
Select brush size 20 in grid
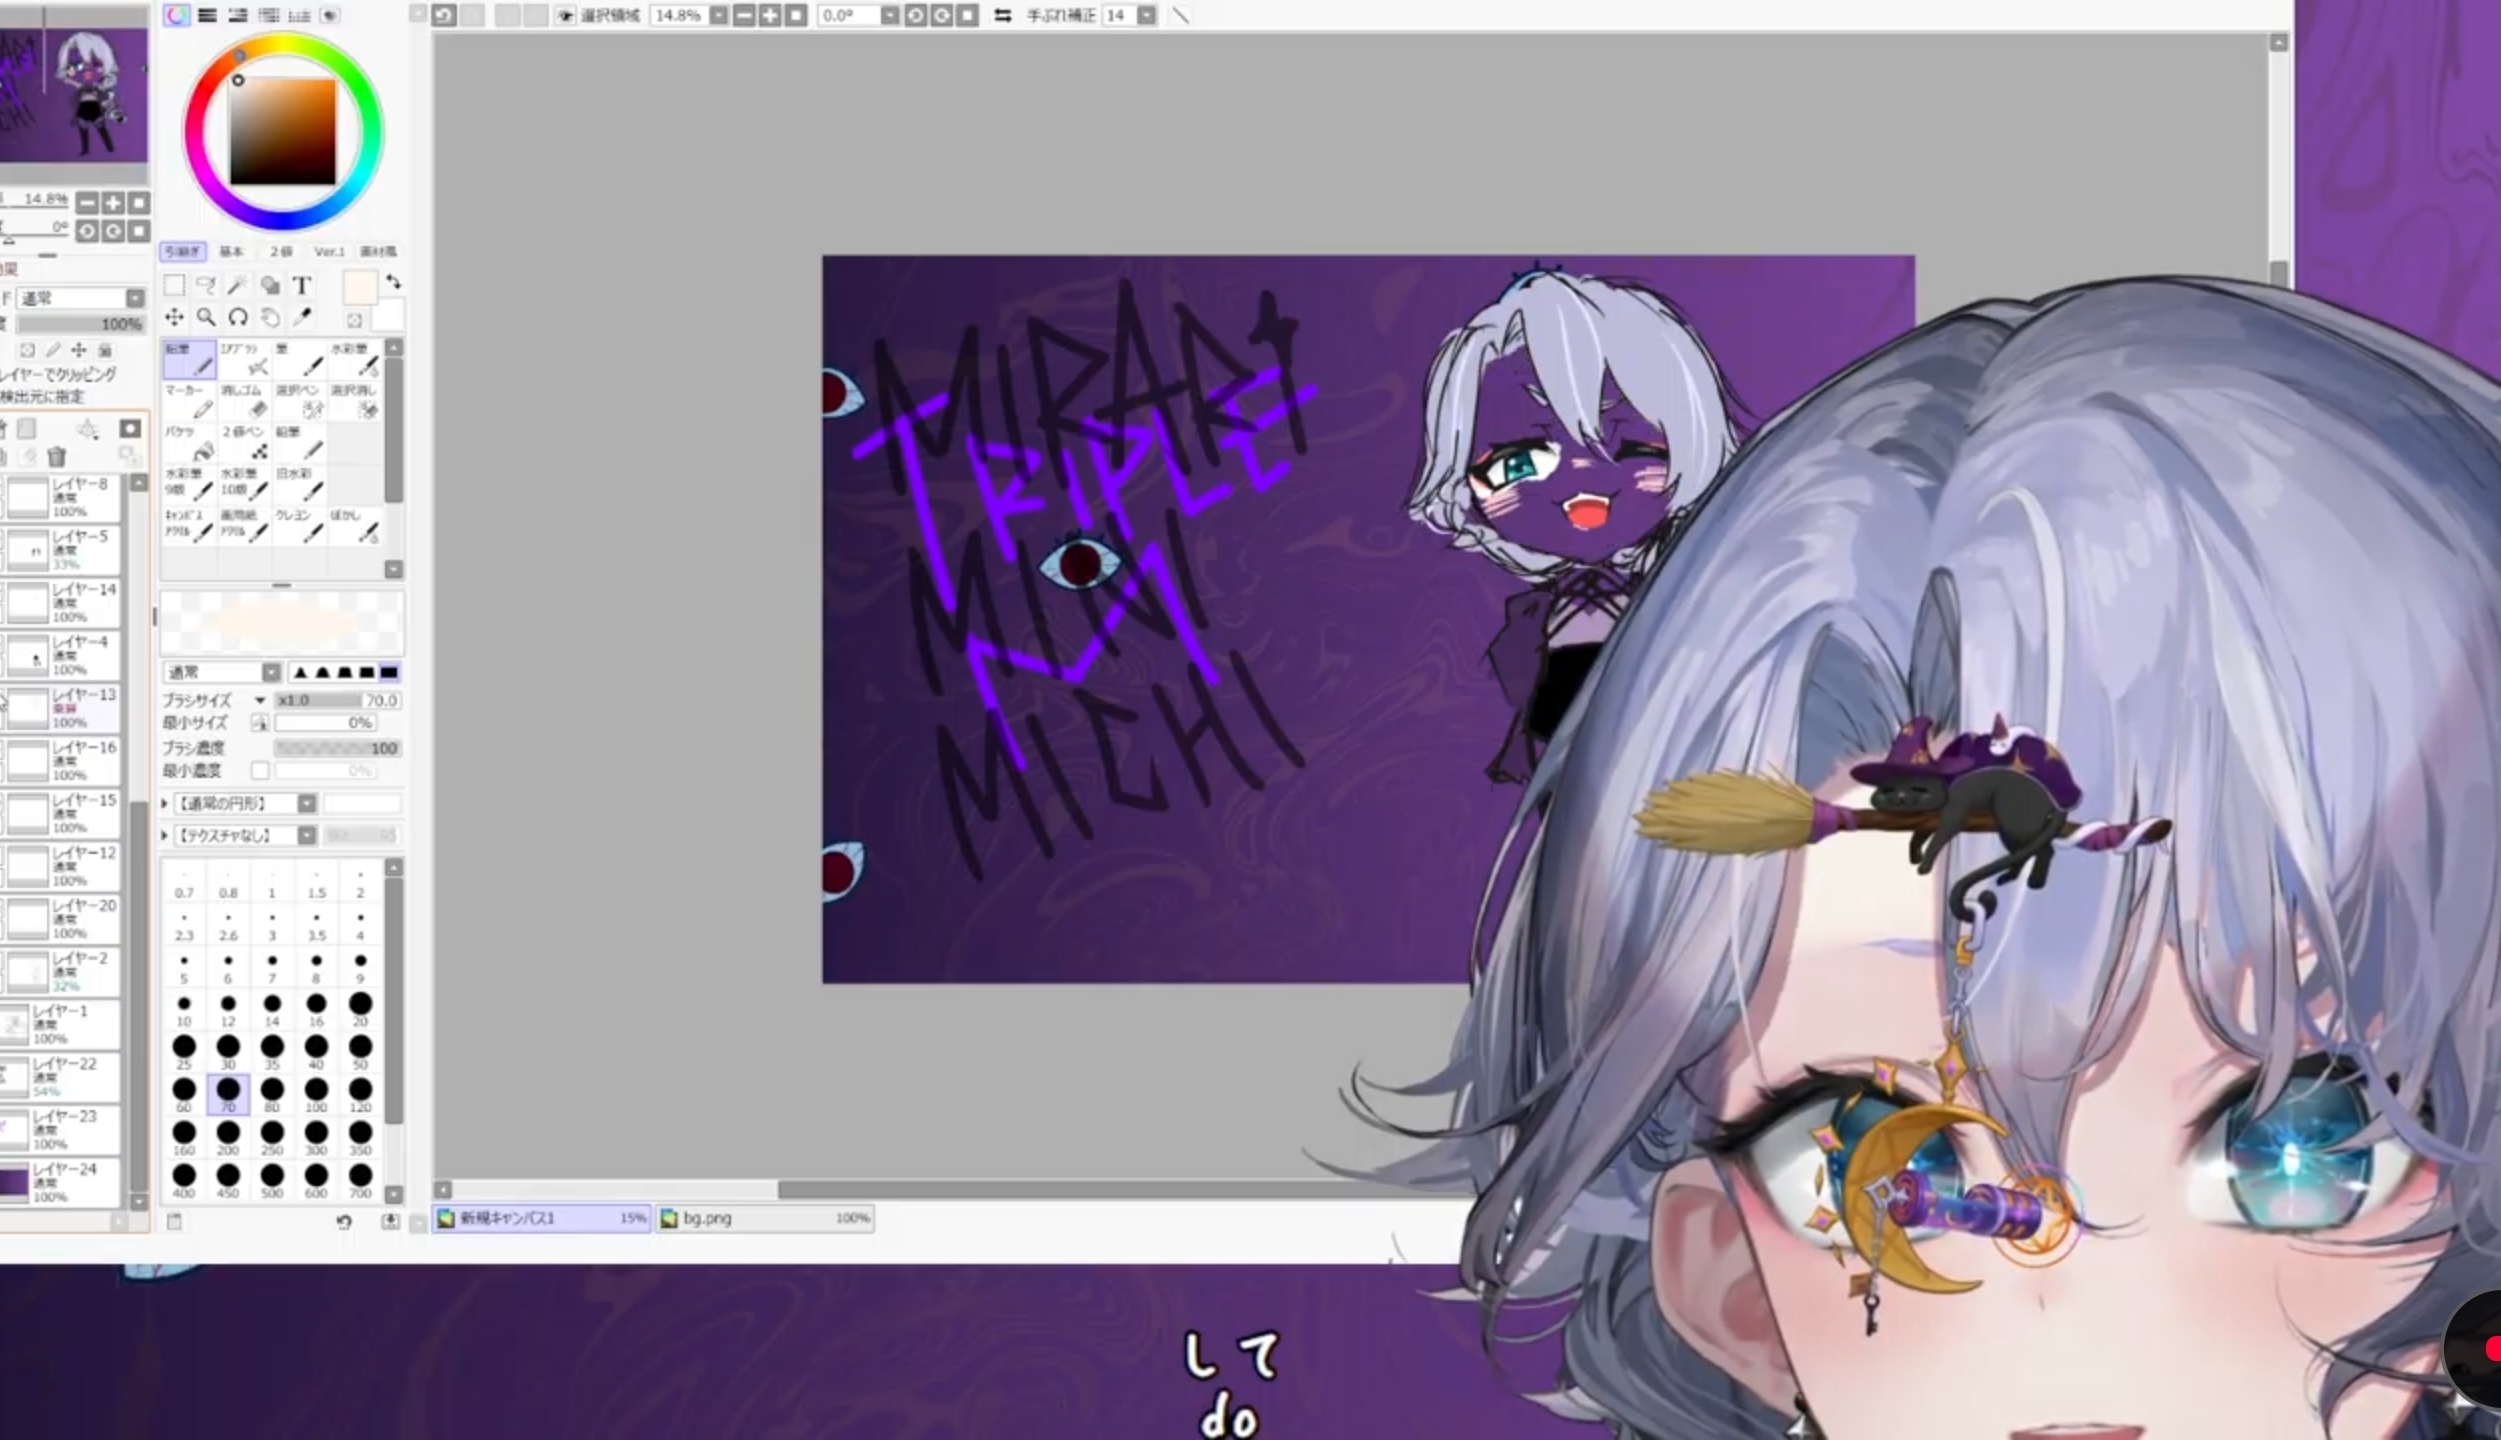point(360,1008)
